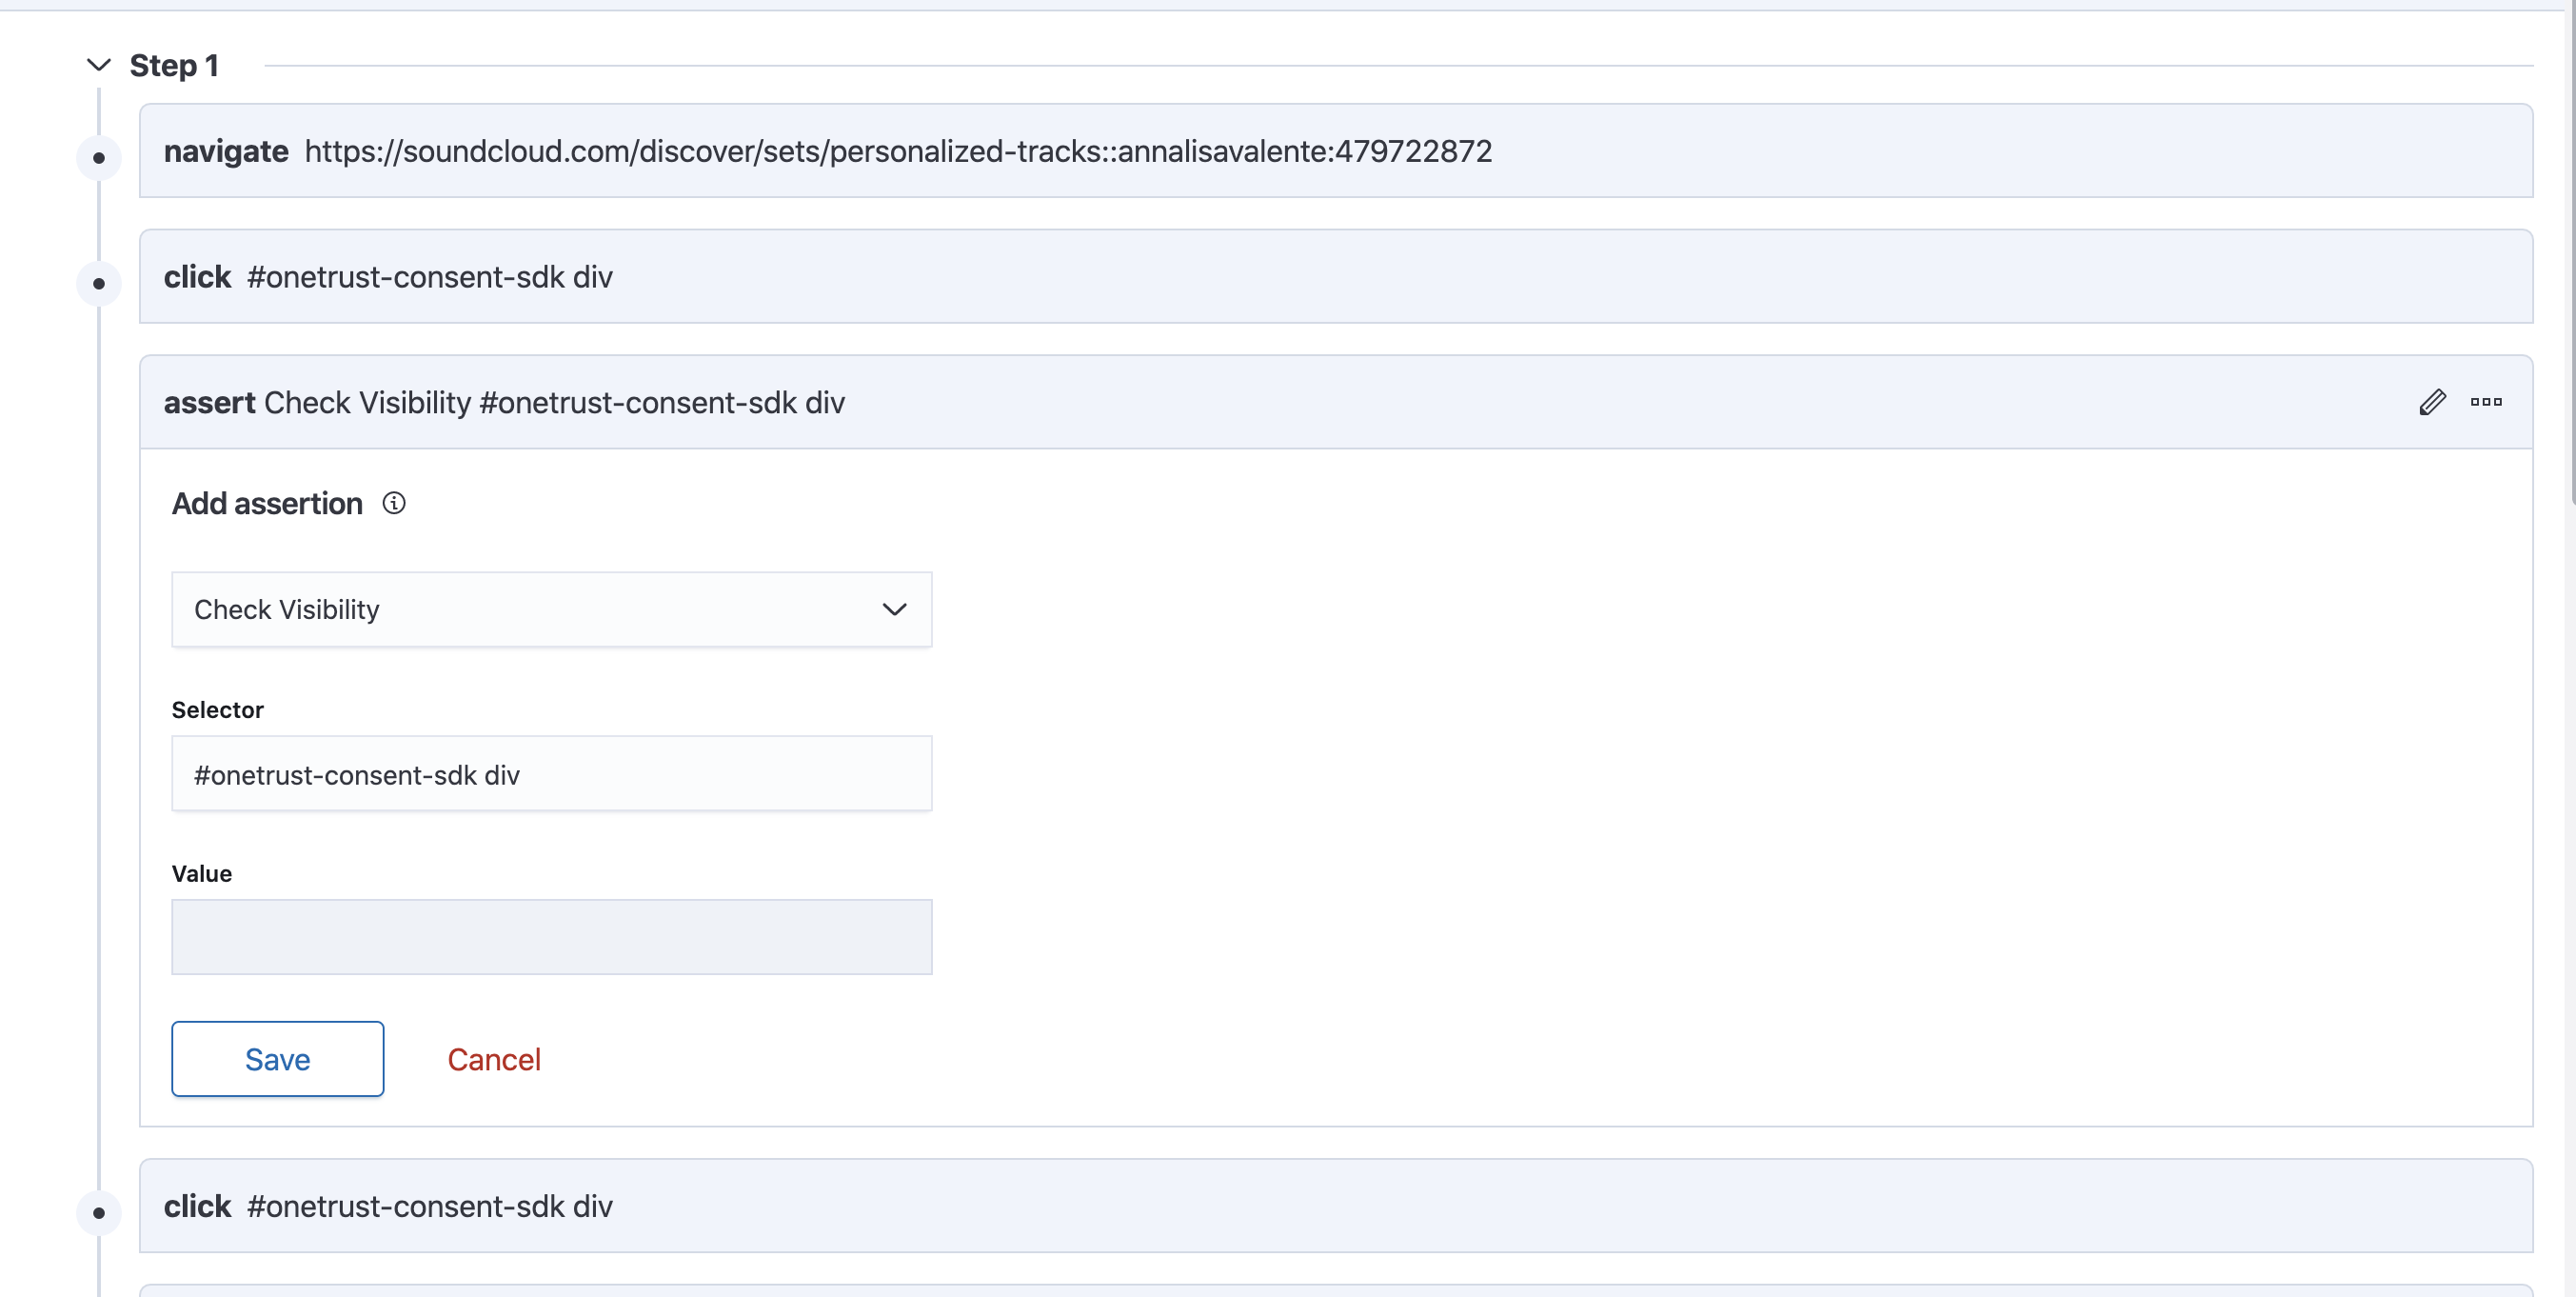Change Check Visibility to another assertion type
This screenshot has width=2576, height=1297.
pyautogui.click(x=552, y=609)
